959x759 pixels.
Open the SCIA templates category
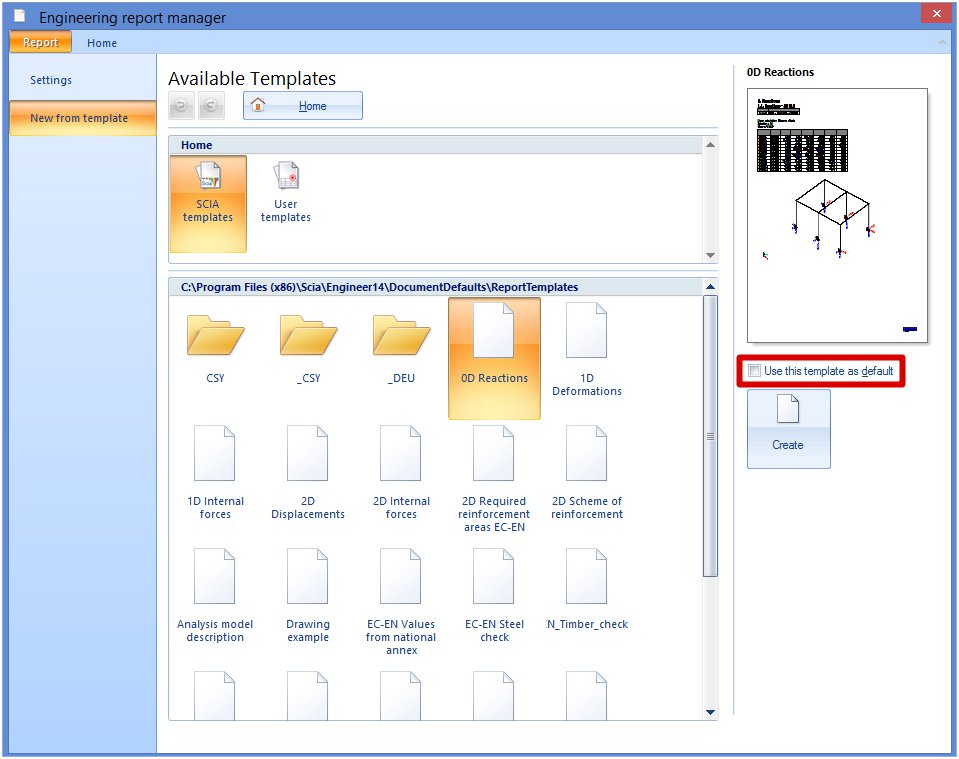coord(208,204)
